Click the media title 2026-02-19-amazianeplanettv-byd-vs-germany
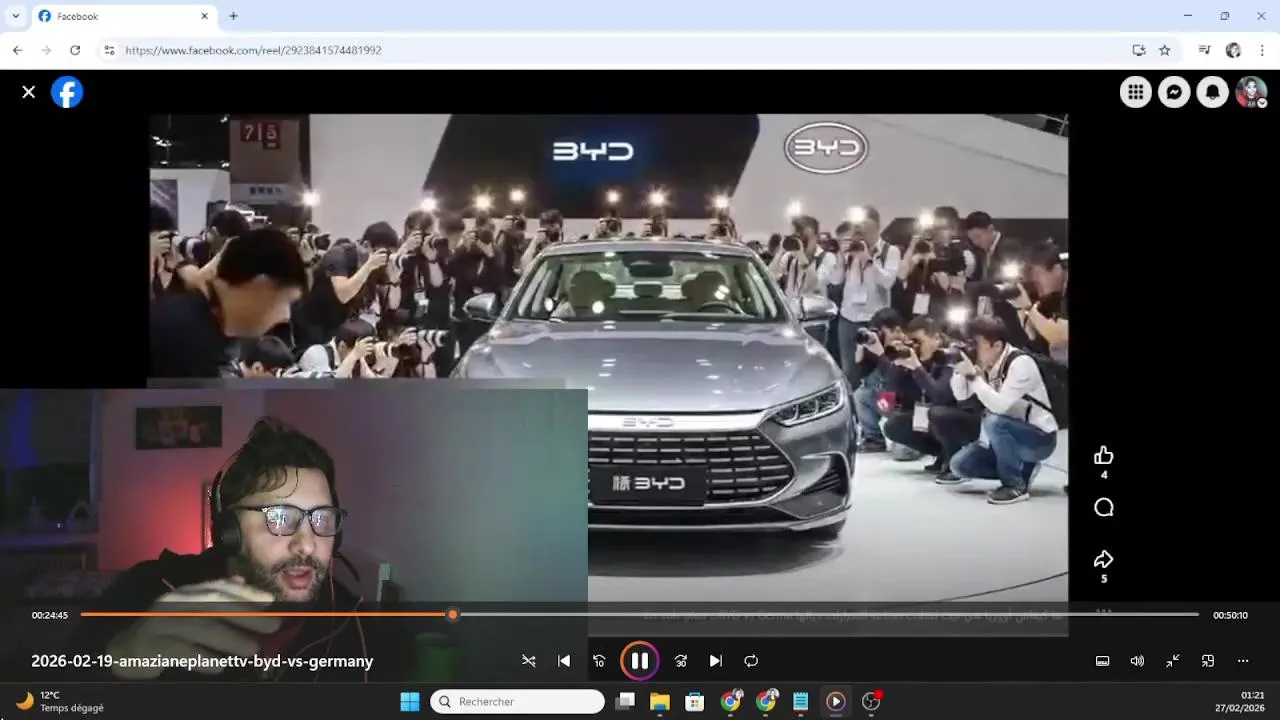The width and height of the screenshot is (1280, 720). (x=202, y=661)
